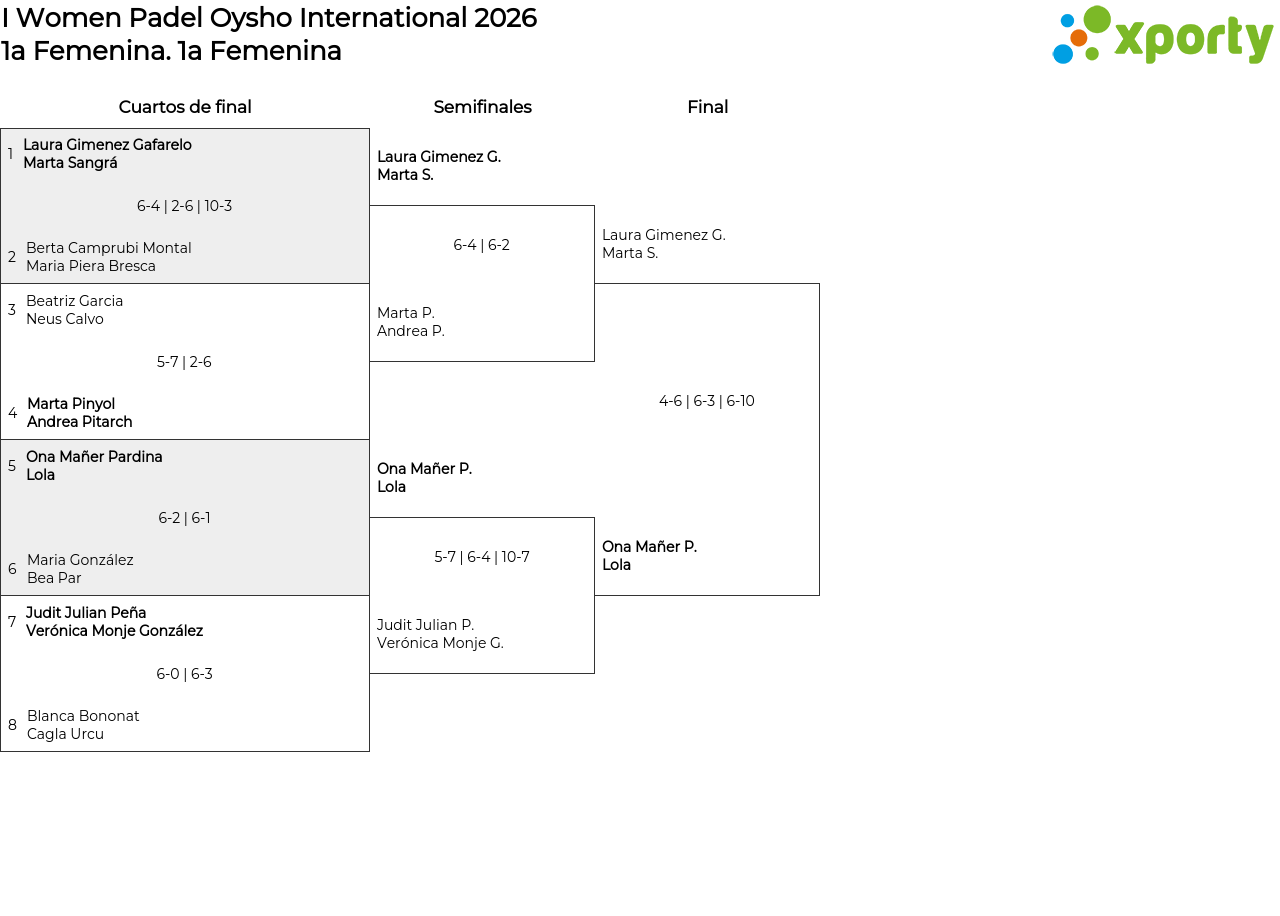Click the Marta Pinyol and Andrea Pitarch team
The width and height of the screenshot is (1280, 916).
coord(80,413)
